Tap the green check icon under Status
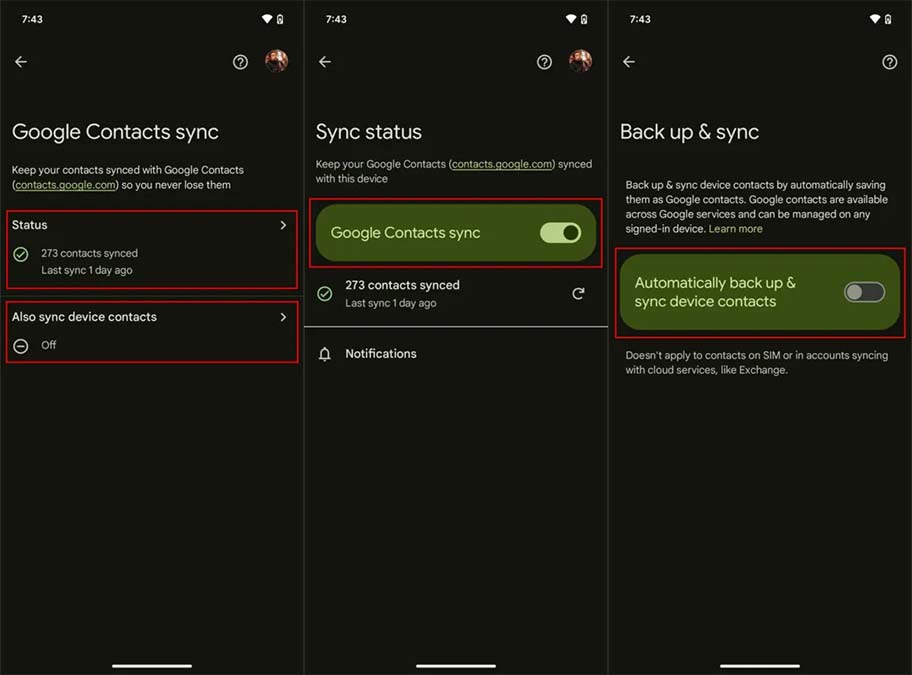 pyautogui.click(x=21, y=255)
